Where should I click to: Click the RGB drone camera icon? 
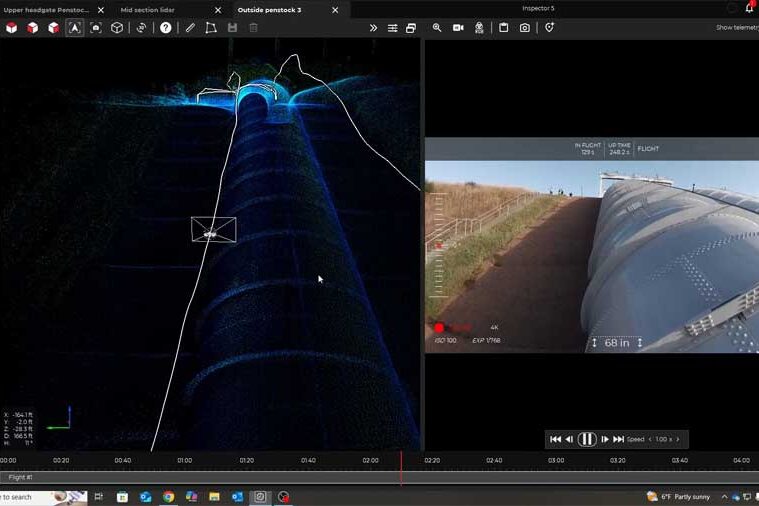click(x=479, y=28)
